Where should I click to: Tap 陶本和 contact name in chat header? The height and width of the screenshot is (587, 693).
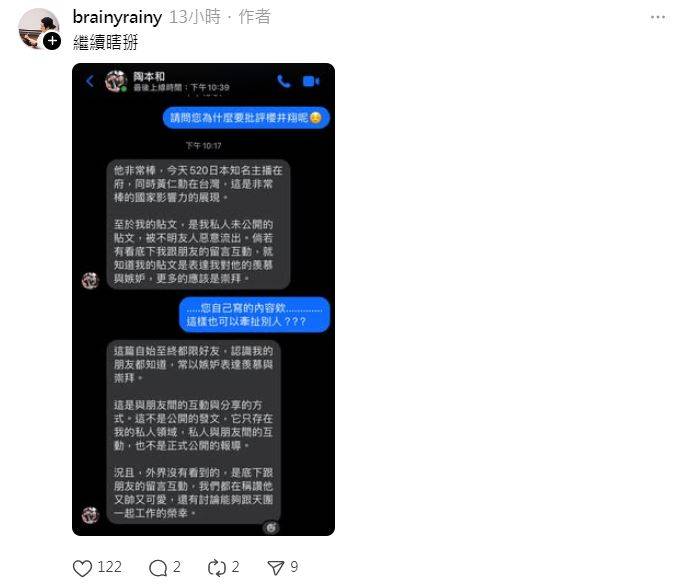149,76
